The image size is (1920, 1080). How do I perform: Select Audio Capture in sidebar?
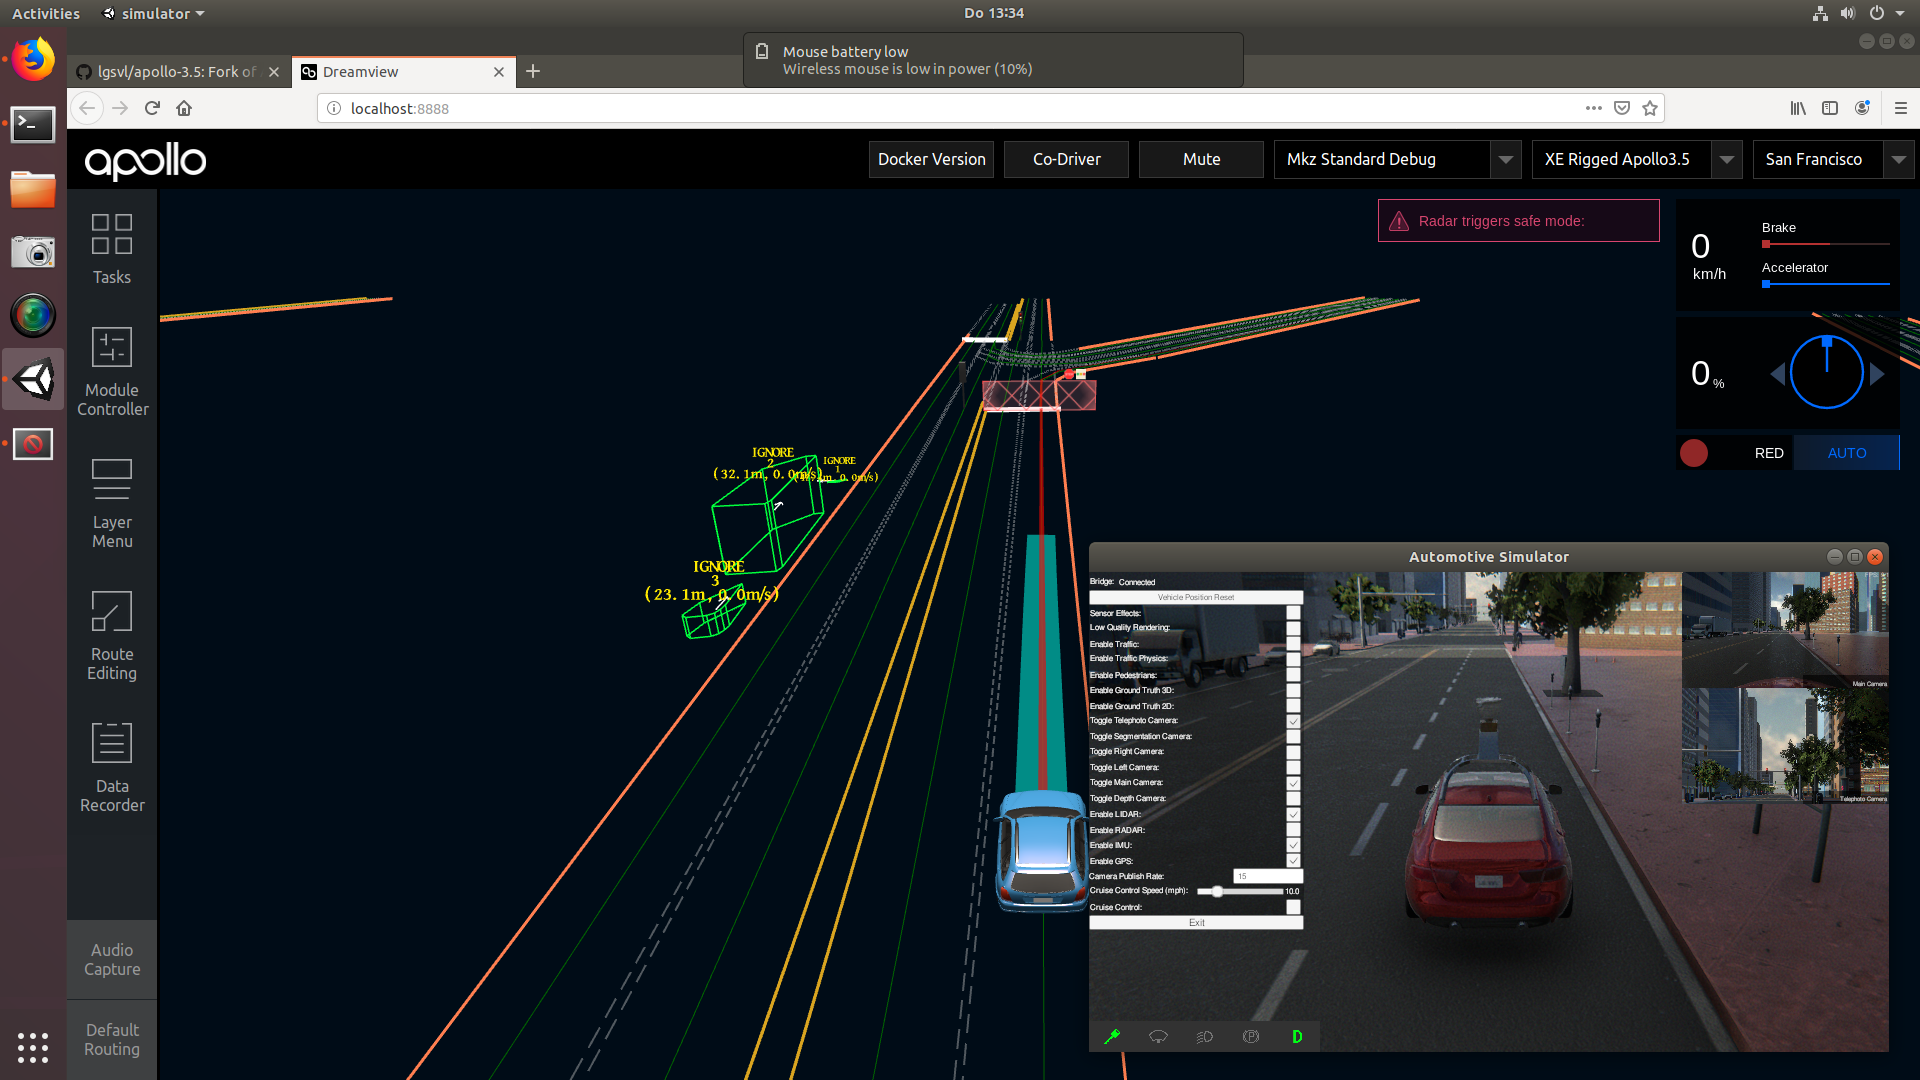click(x=112, y=960)
